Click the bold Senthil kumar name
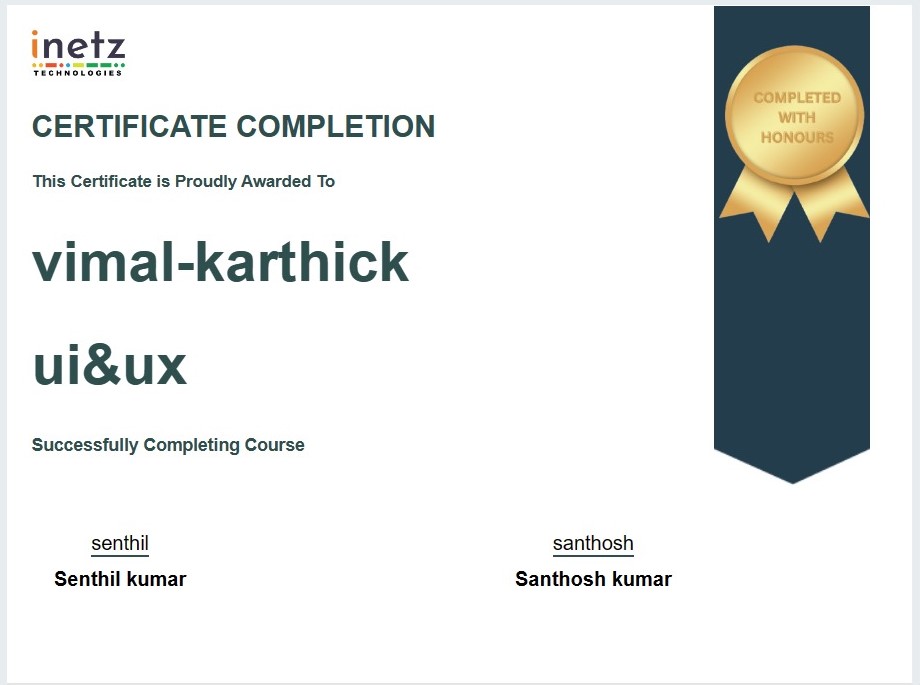Viewport: 920px width, 685px height. [x=120, y=579]
